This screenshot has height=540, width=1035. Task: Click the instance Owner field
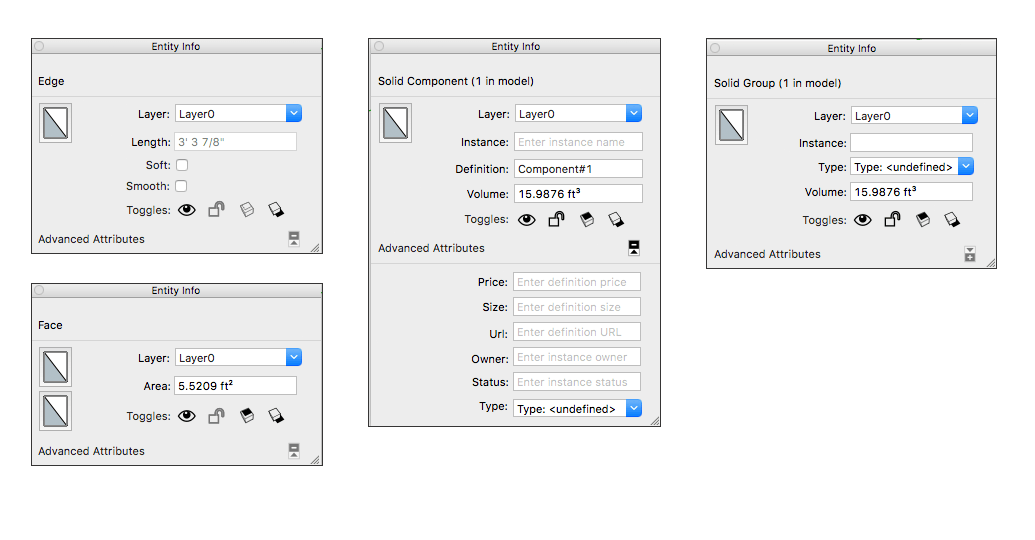coord(577,357)
